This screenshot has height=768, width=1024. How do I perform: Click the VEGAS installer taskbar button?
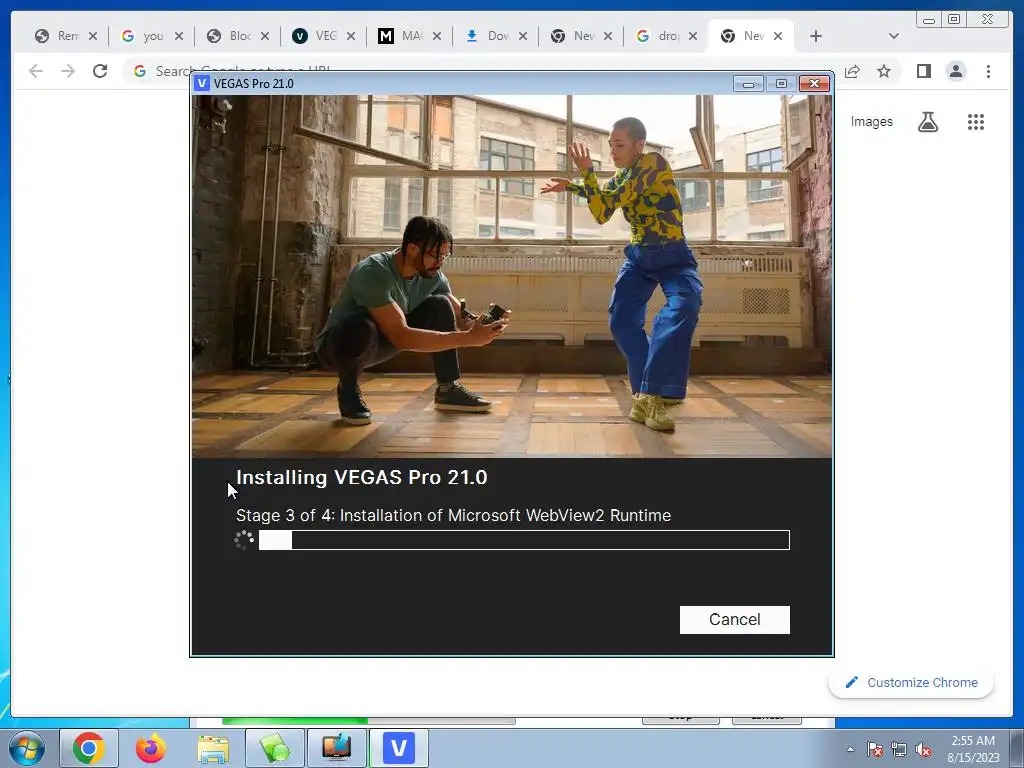pyautogui.click(x=399, y=748)
